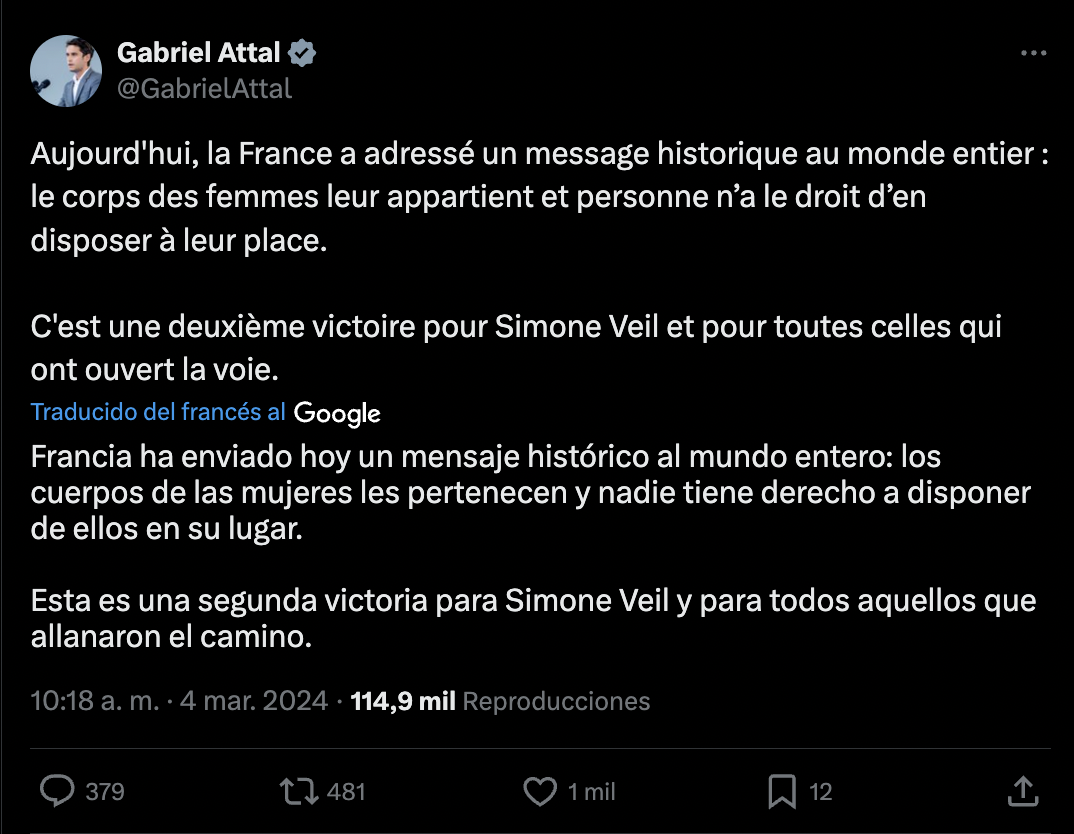Screen dimensions: 1074x834
Task: Open the more options ellipsis menu
Action: (1033, 54)
